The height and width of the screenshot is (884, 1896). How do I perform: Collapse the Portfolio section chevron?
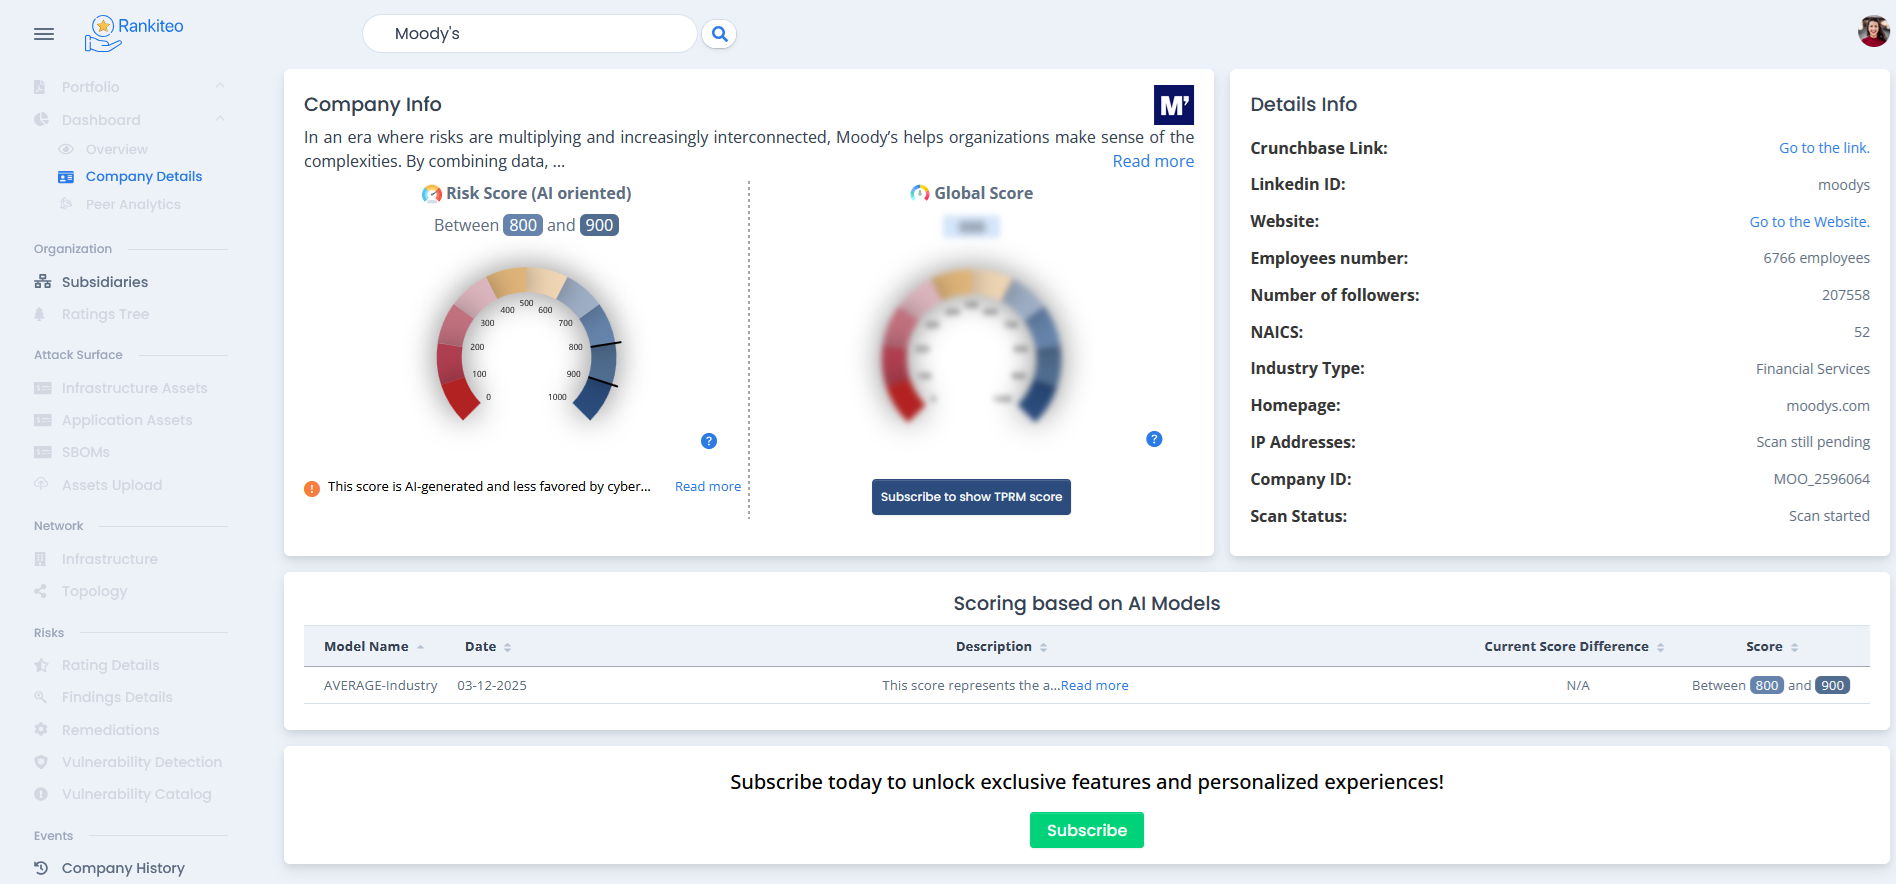pos(220,87)
